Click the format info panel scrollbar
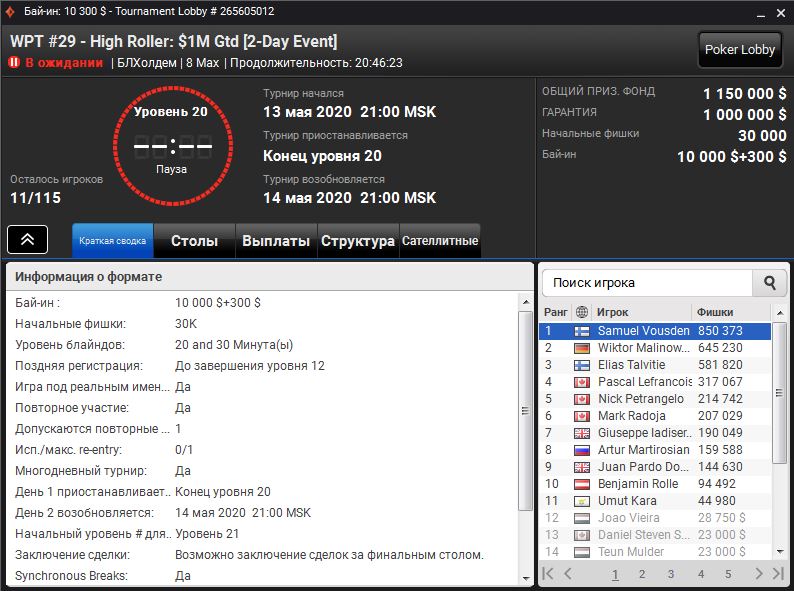Screen dimensions: 794x591 tap(525, 410)
